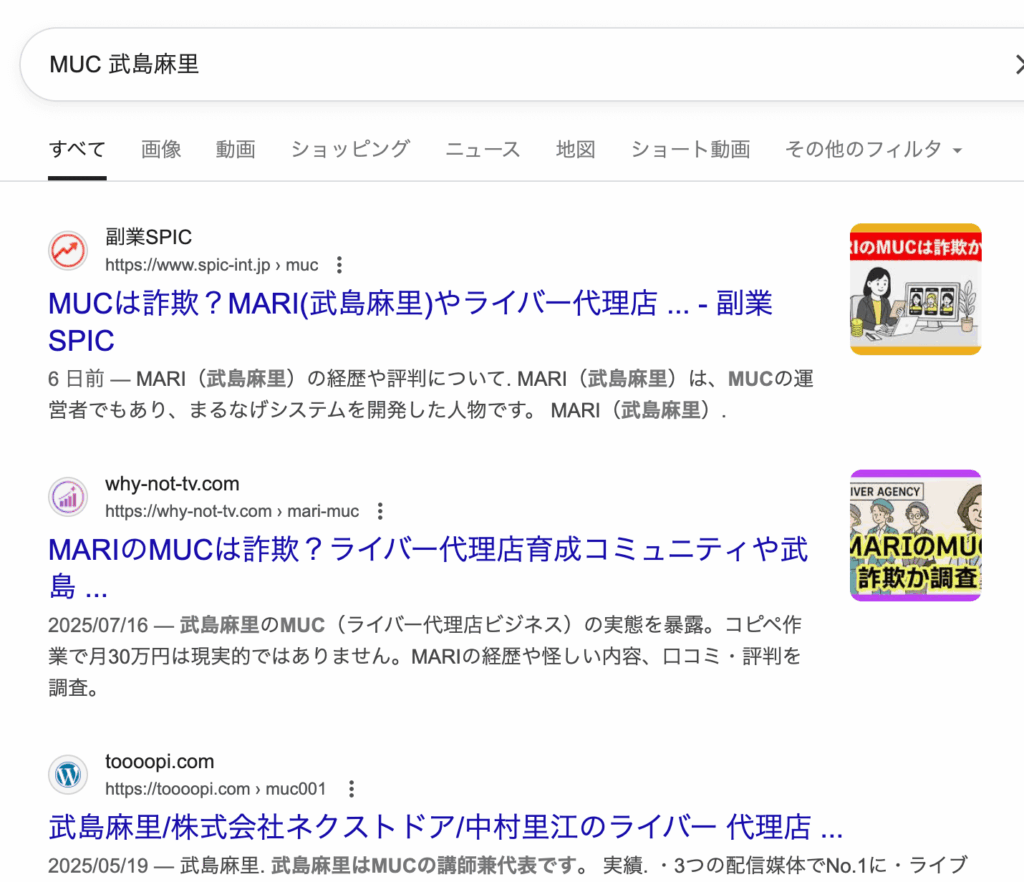Clear the search box with the X icon
Viewport: 1024px width, 882px height.
pyautogui.click(x=1019, y=64)
